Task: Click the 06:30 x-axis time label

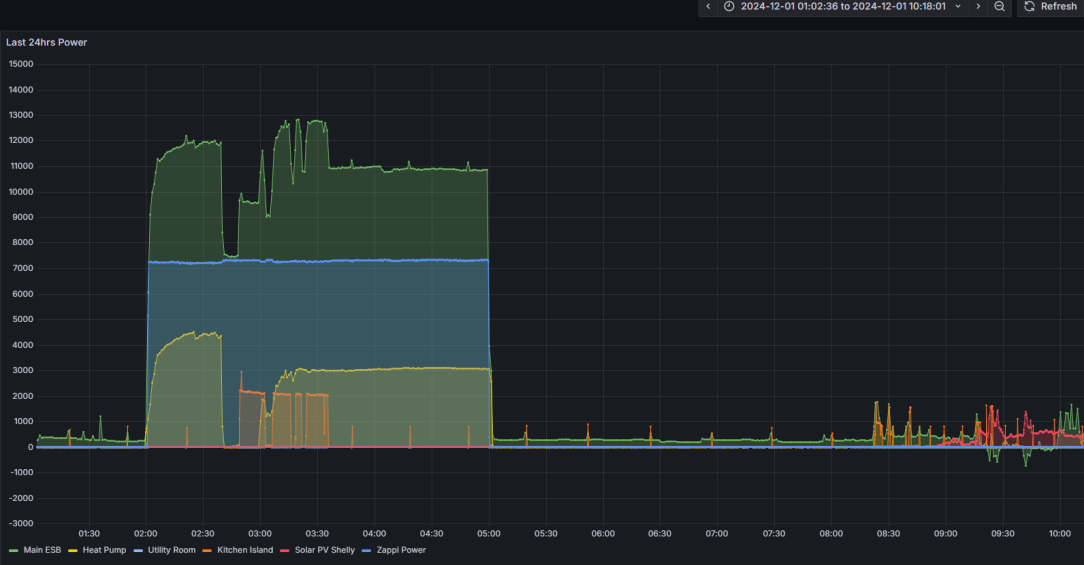Action: click(660, 533)
